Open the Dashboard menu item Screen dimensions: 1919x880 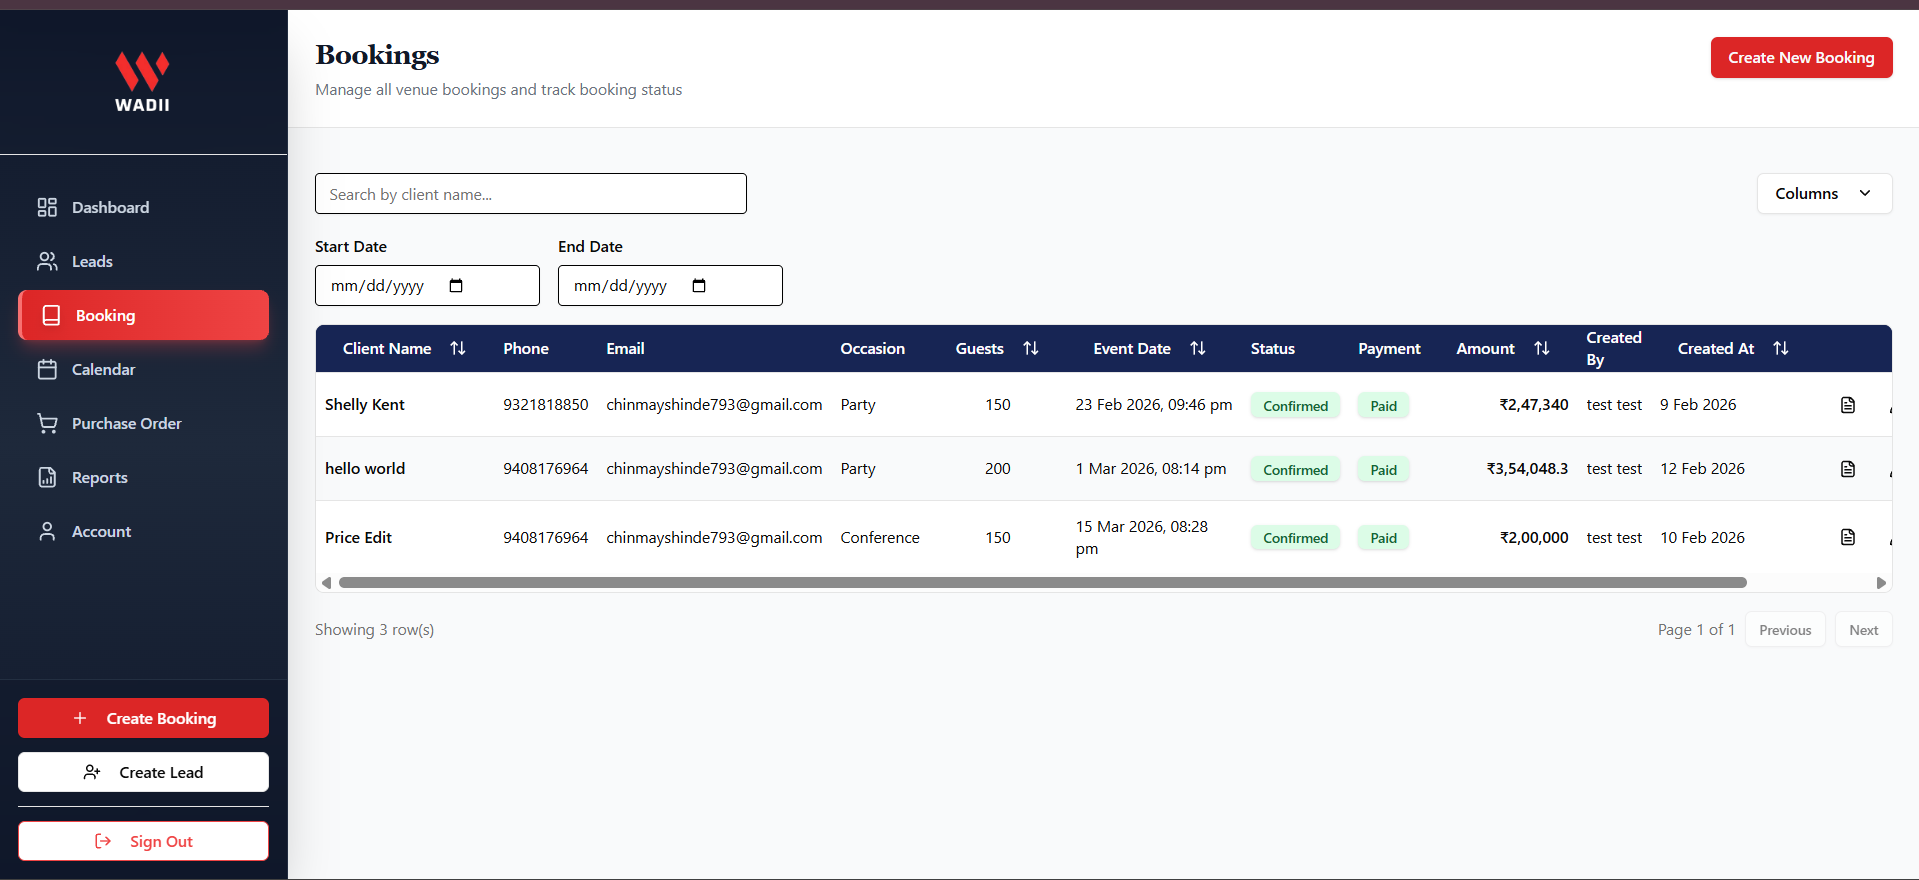[x=143, y=207]
